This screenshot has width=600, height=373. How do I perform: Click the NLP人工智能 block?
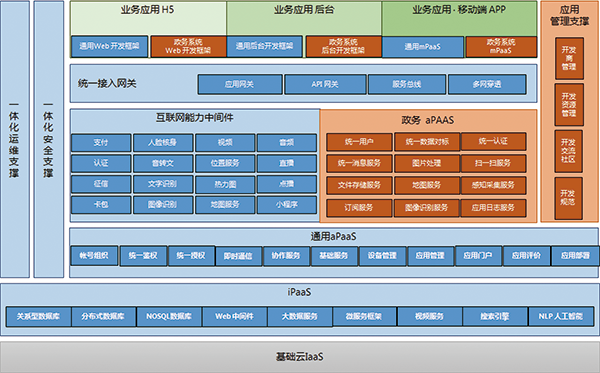pos(561,316)
